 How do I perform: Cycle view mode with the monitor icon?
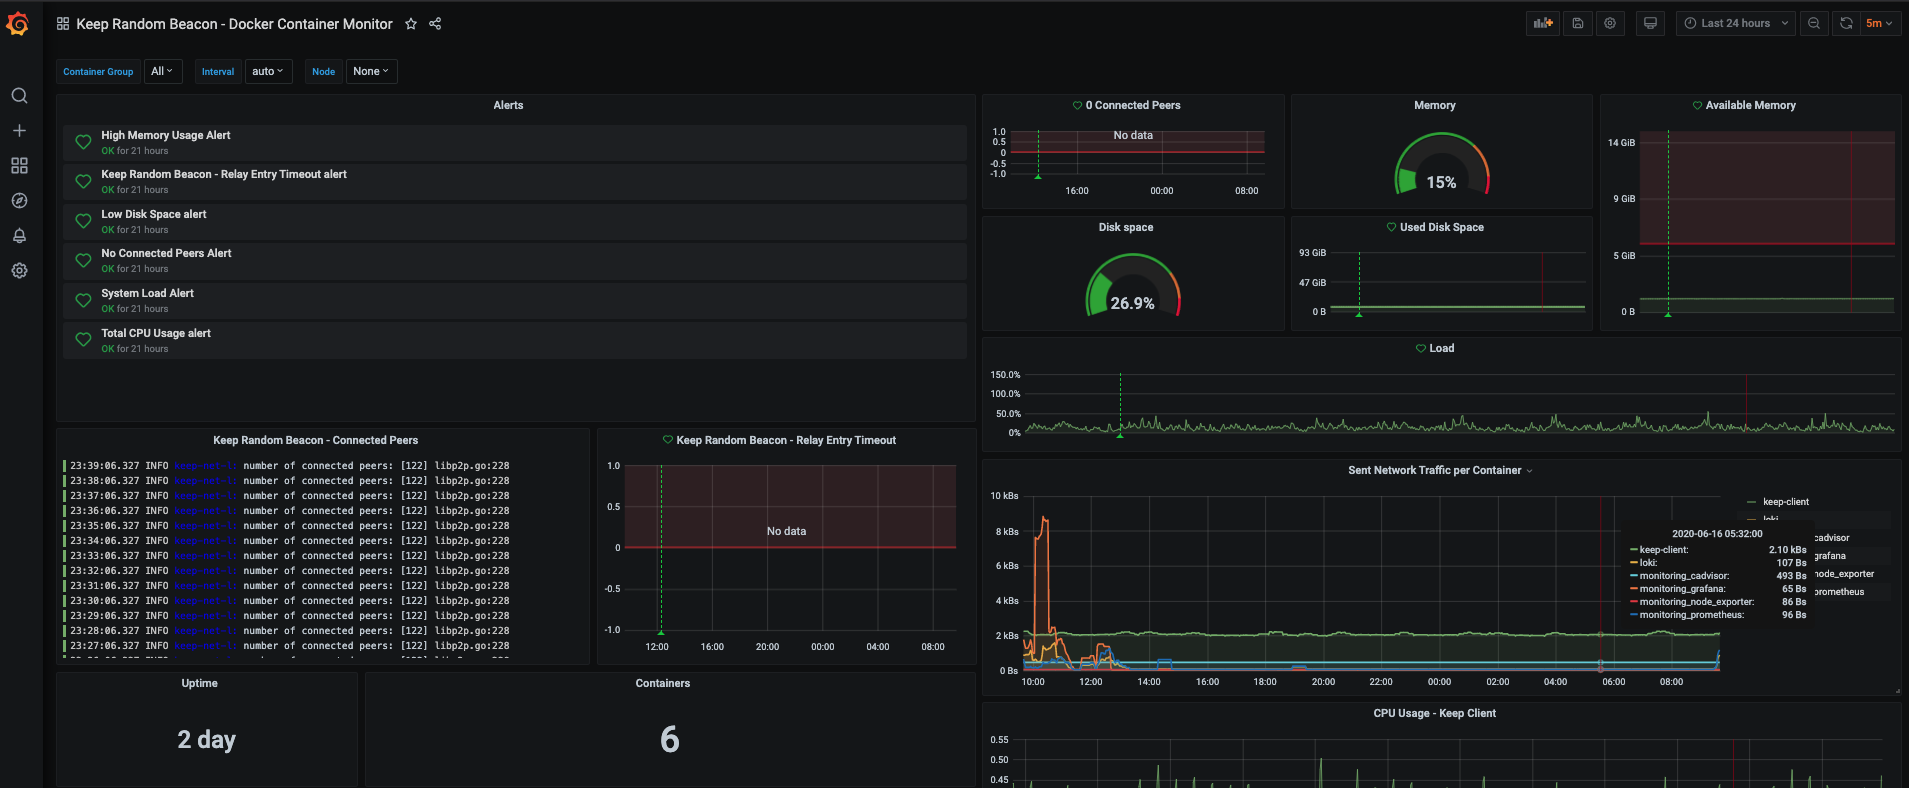[x=1651, y=23]
